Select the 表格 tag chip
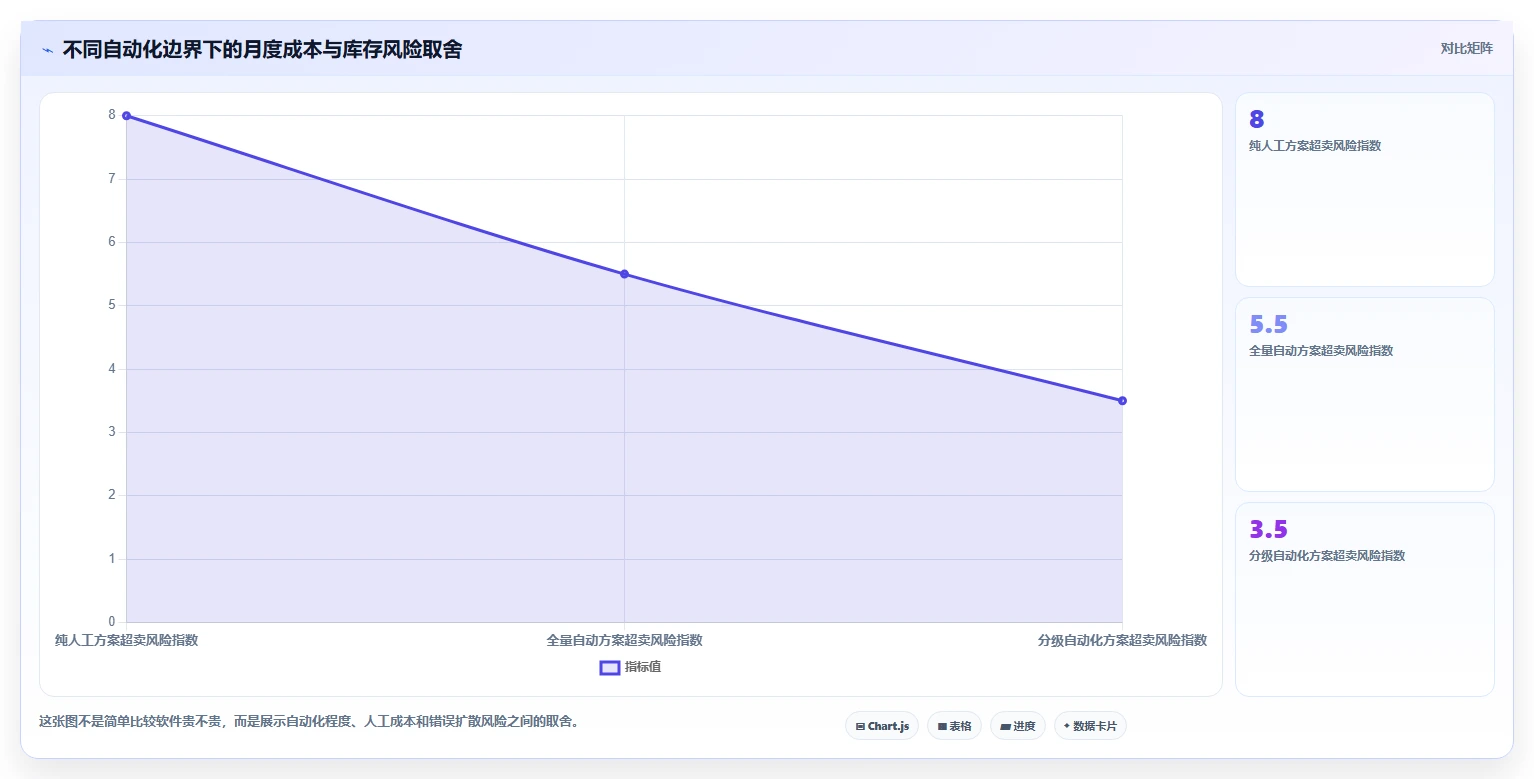Viewport: 1534px width, 779px height. (954, 726)
